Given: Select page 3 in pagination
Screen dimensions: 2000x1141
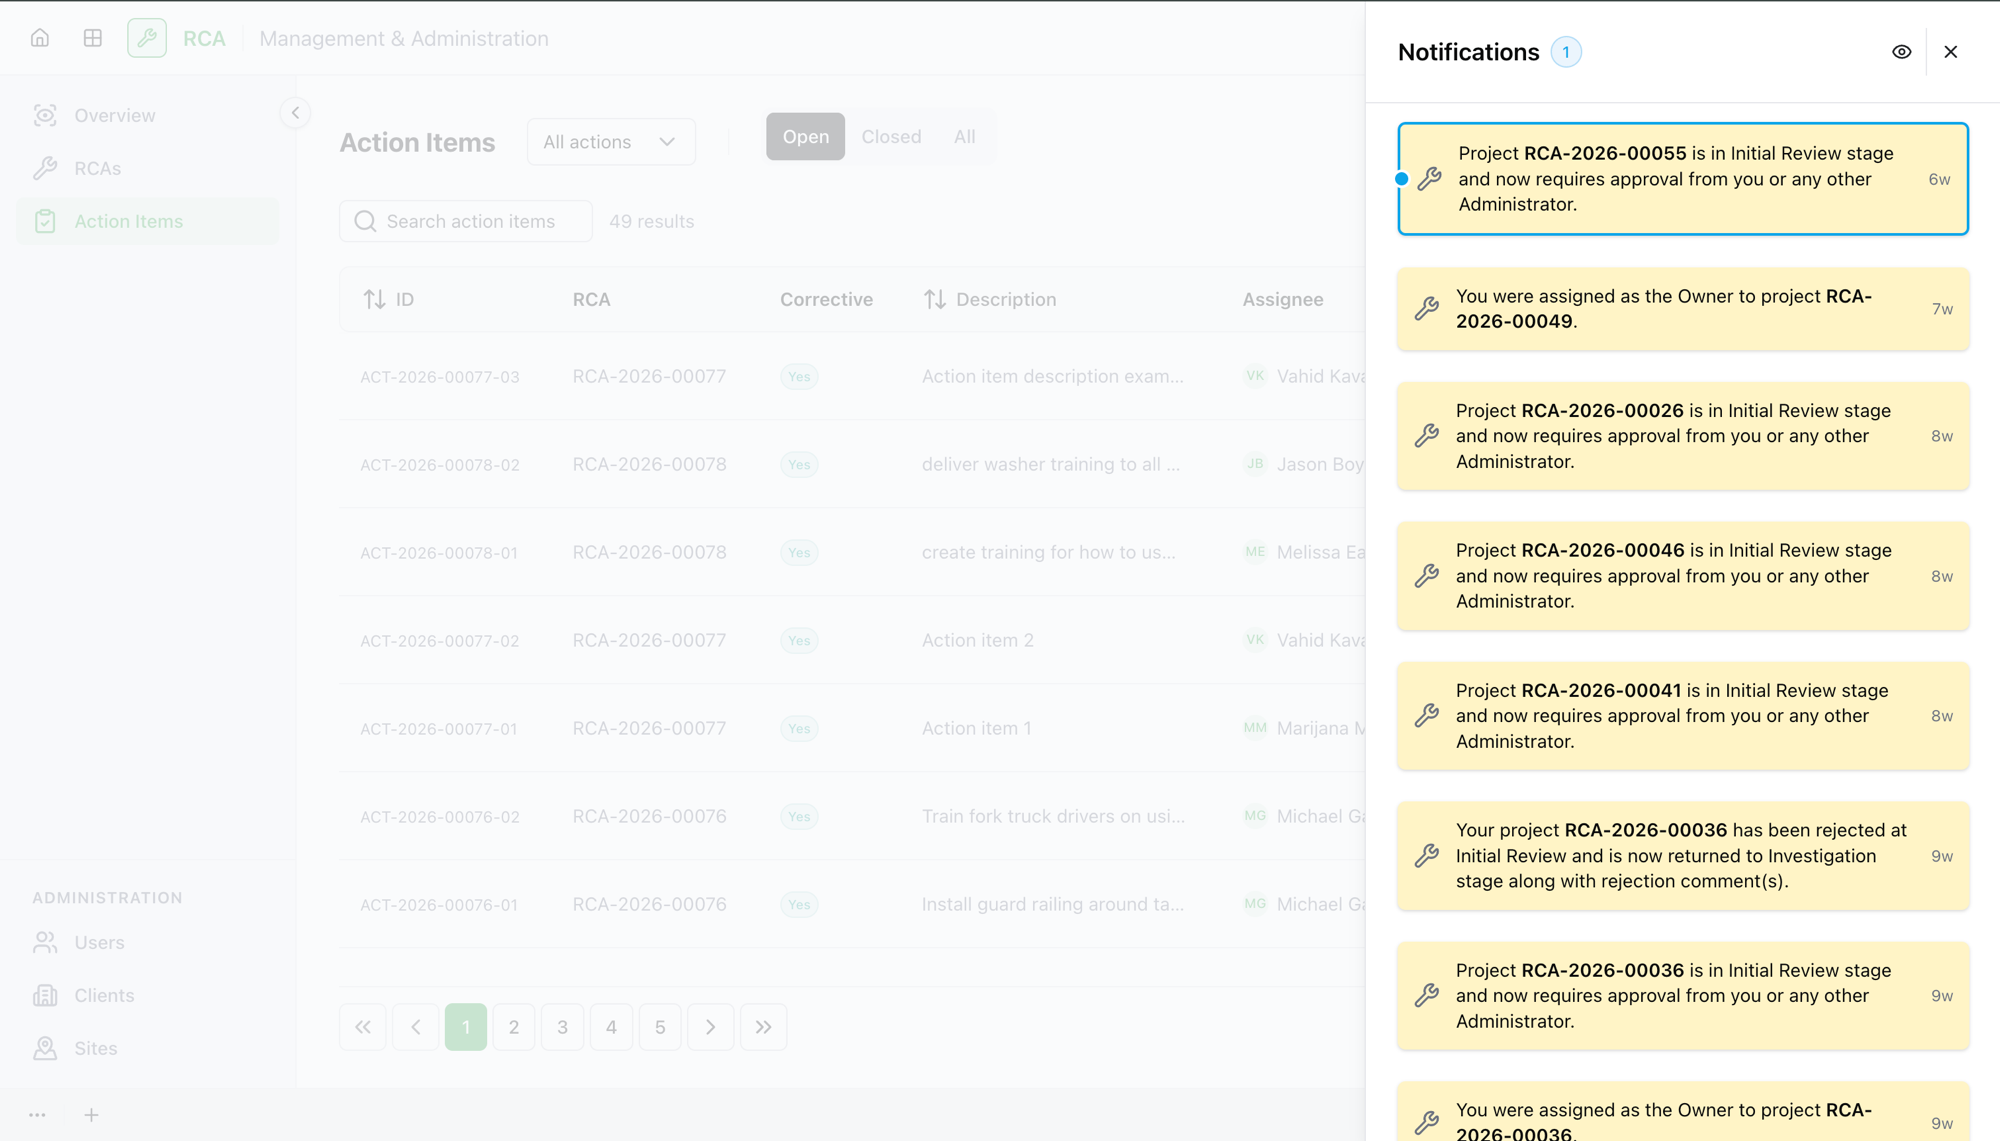Looking at the screenshot, I should [563, 1027].
